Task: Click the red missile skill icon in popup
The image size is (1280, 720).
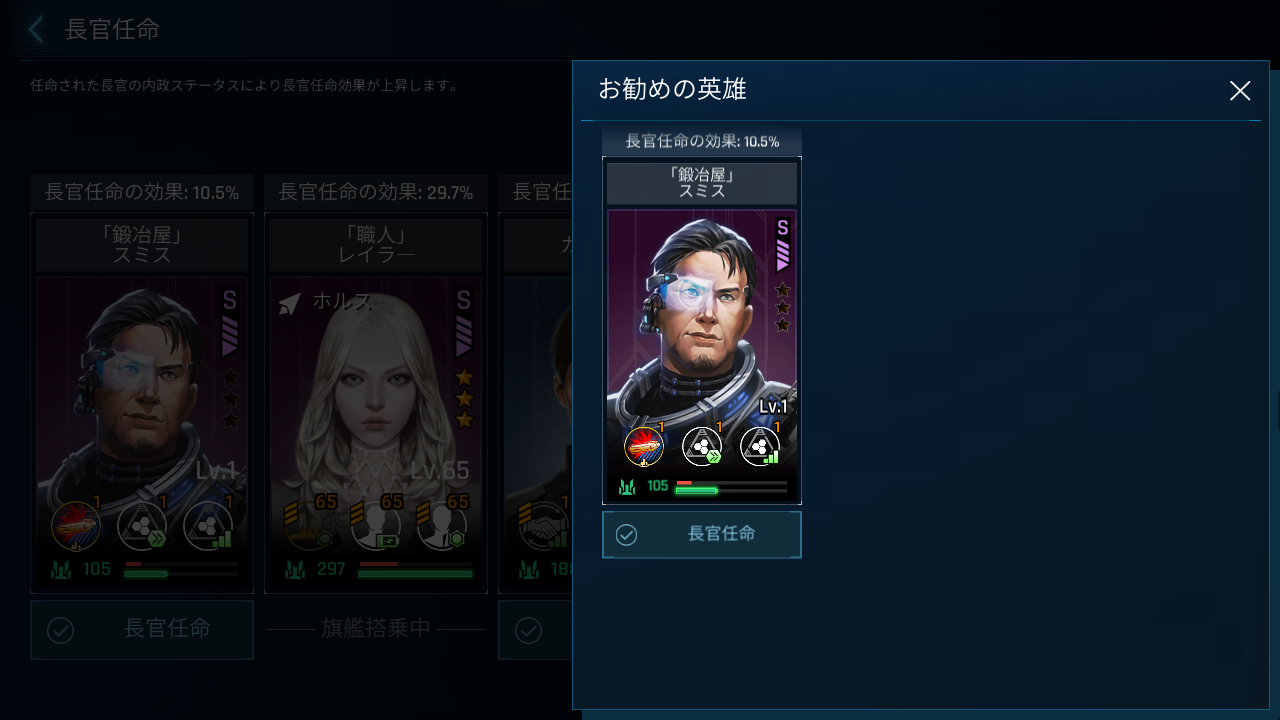Action: [x=644, y=446]
